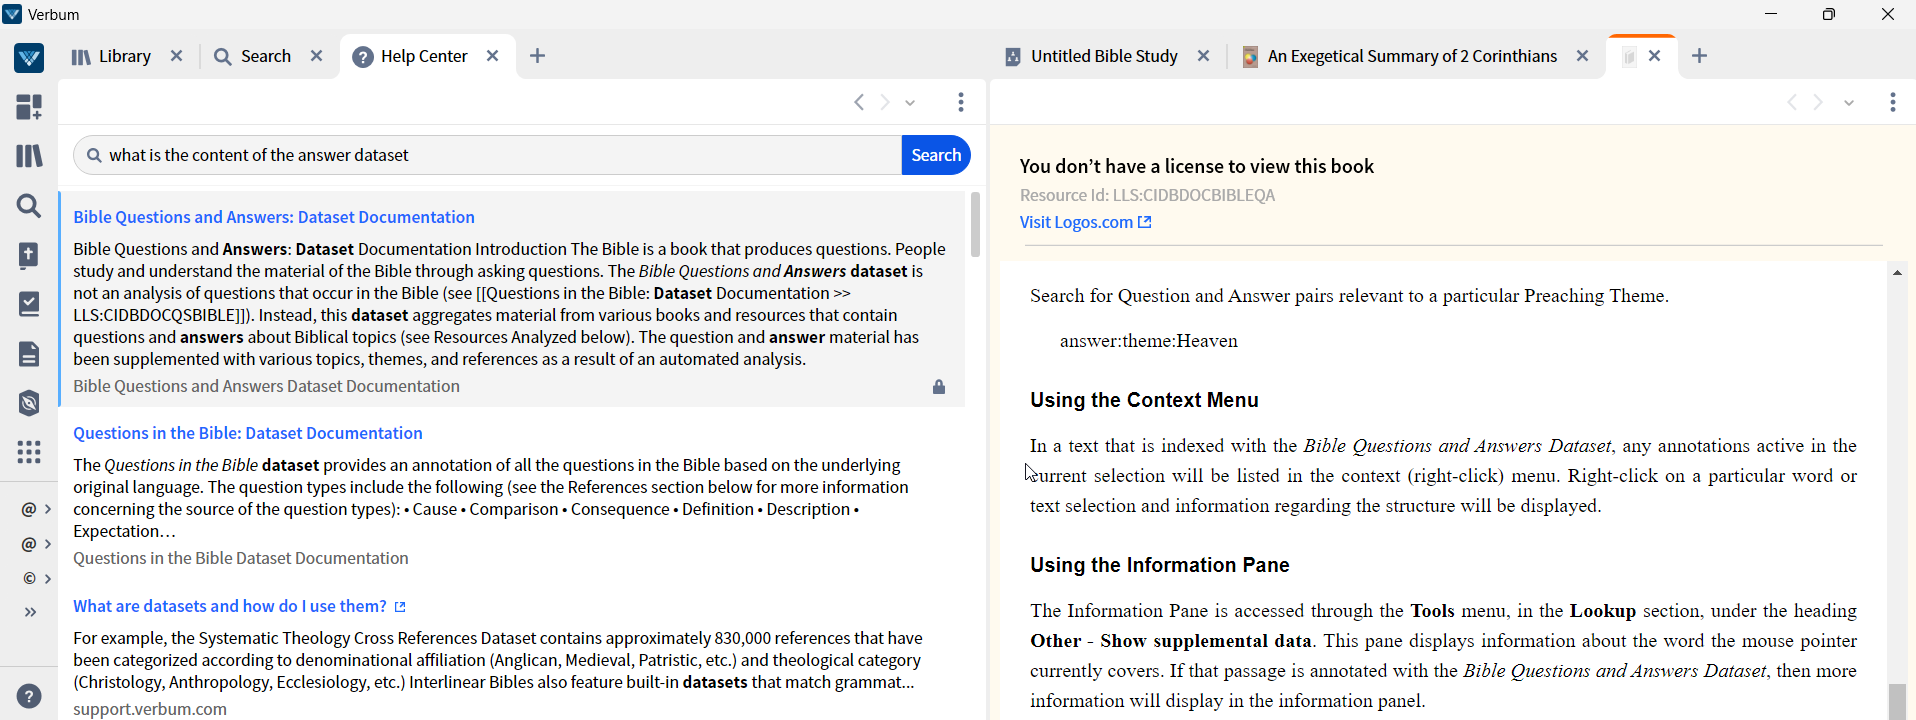The width and height of the screenshot is (1916, 720).
Task: Click the Resource Id LLS:CIDBDOCBIBLEQA text
Action: pos(1147,195)
